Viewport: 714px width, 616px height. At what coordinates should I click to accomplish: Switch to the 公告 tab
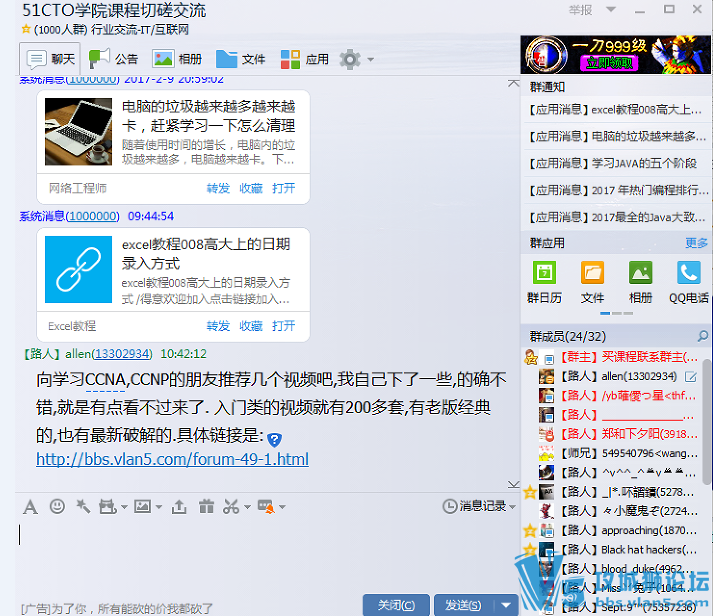pyautogui.click(x=113, y=59)
